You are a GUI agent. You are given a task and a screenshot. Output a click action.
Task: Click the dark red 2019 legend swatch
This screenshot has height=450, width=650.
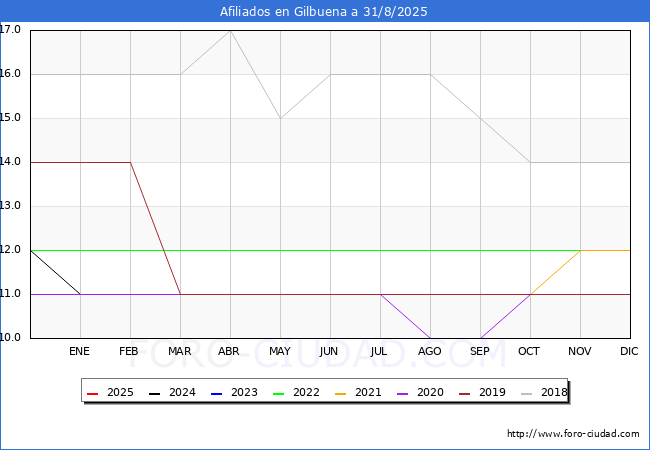[465, 393]
